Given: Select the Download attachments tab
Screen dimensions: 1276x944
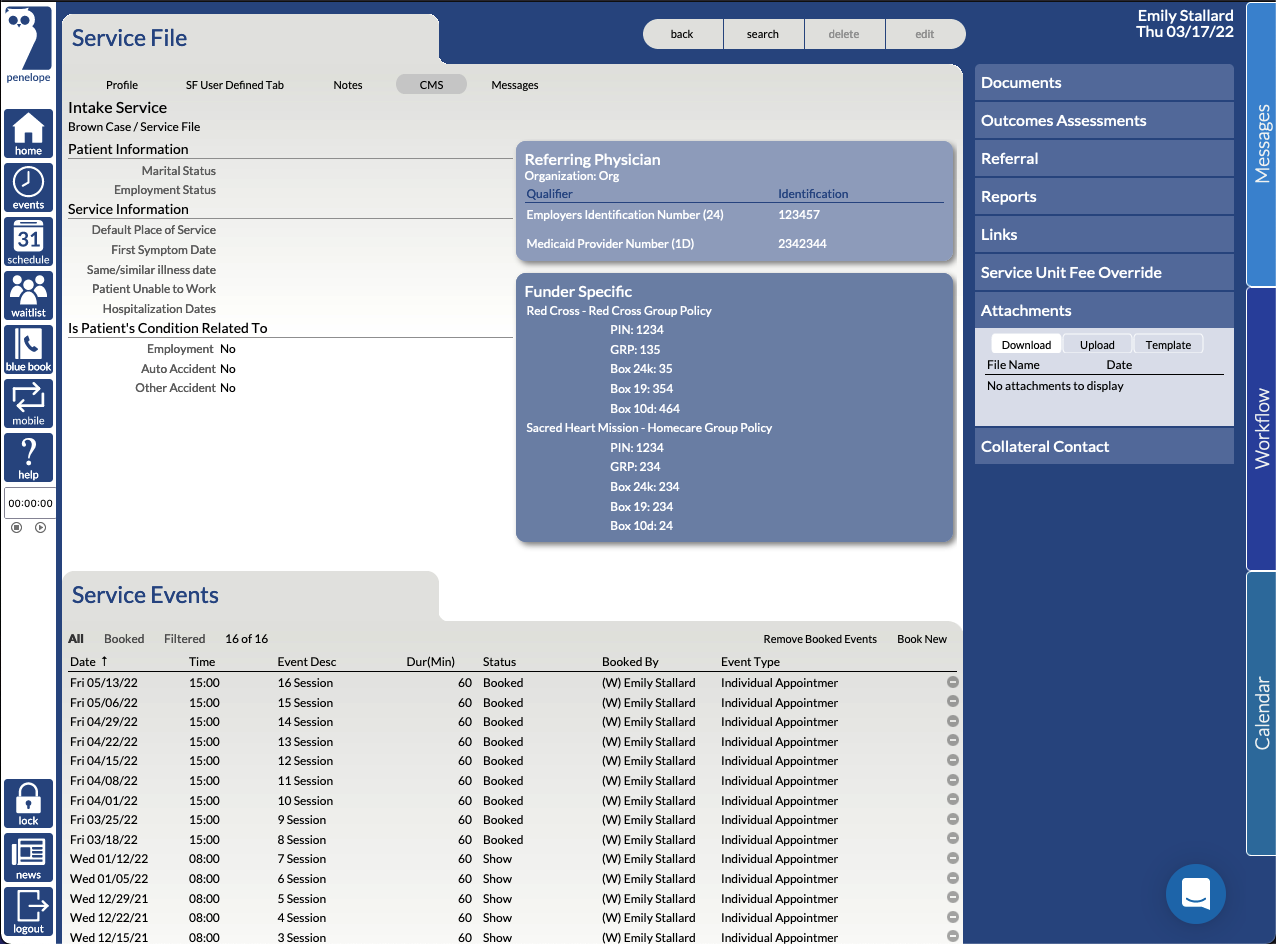Looking at the screenshot, I should click(1026, 345).
